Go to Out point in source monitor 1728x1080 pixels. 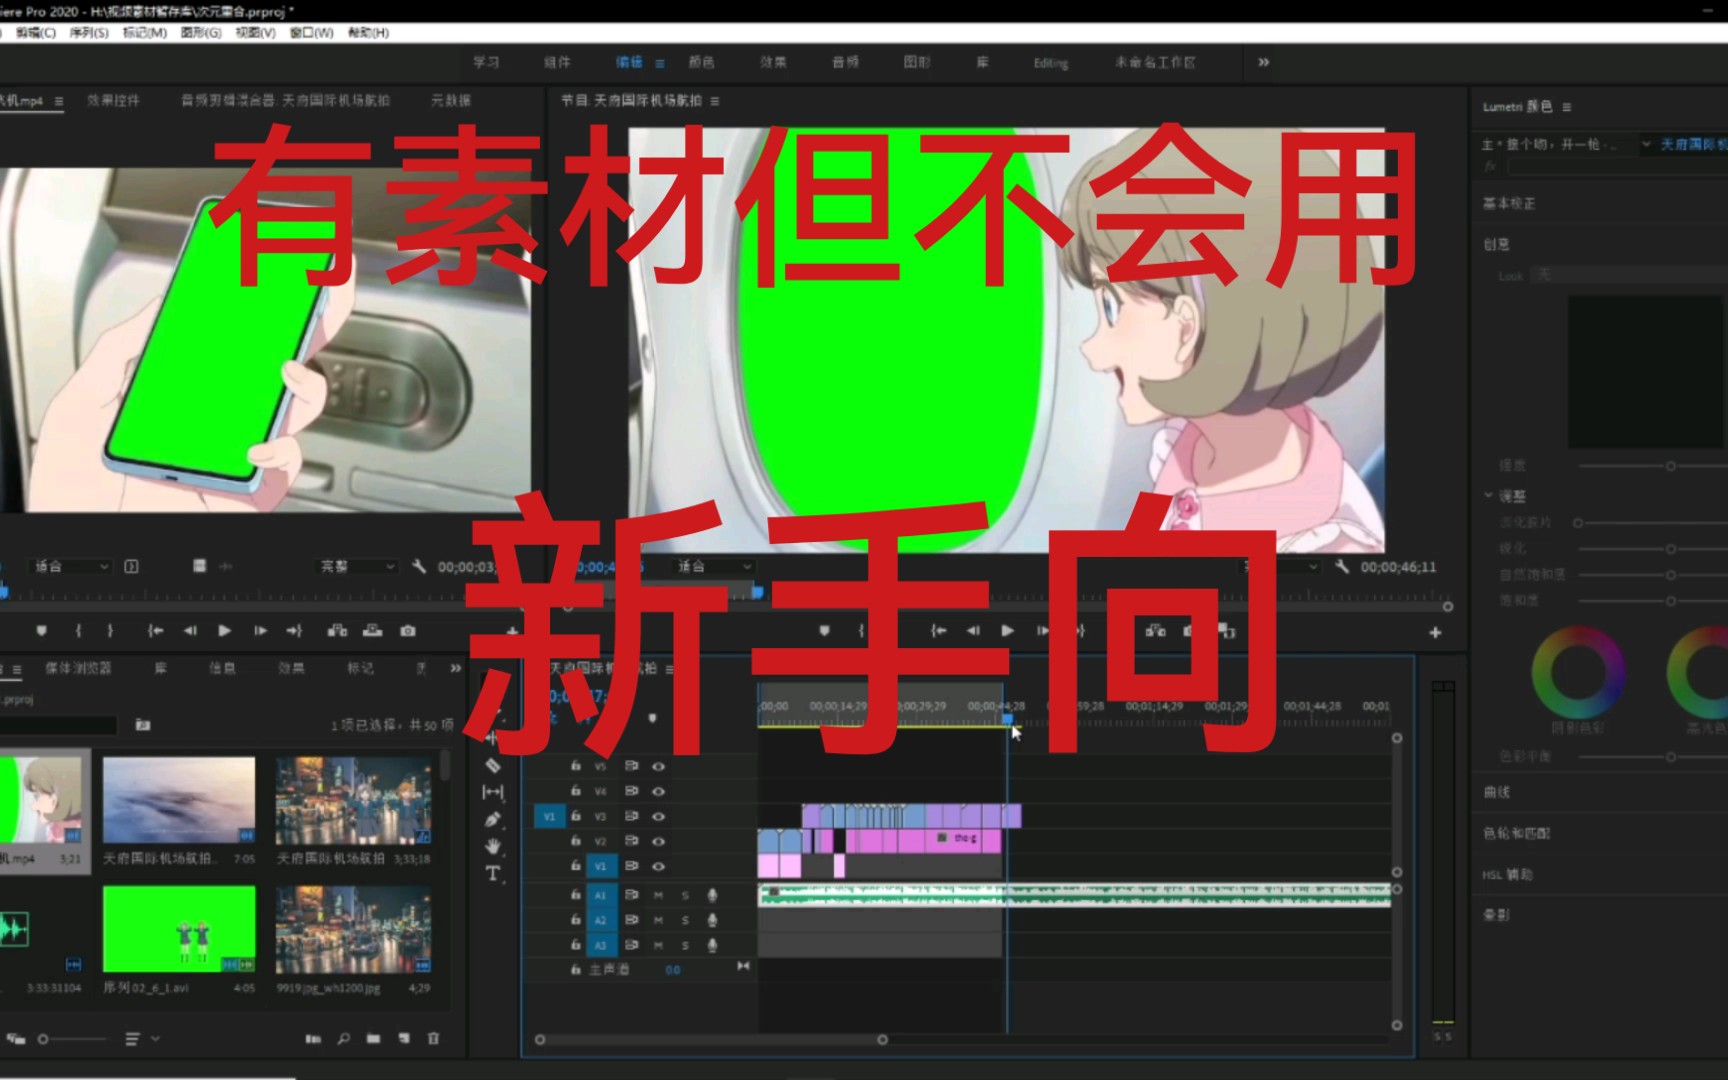coord(294,631)
